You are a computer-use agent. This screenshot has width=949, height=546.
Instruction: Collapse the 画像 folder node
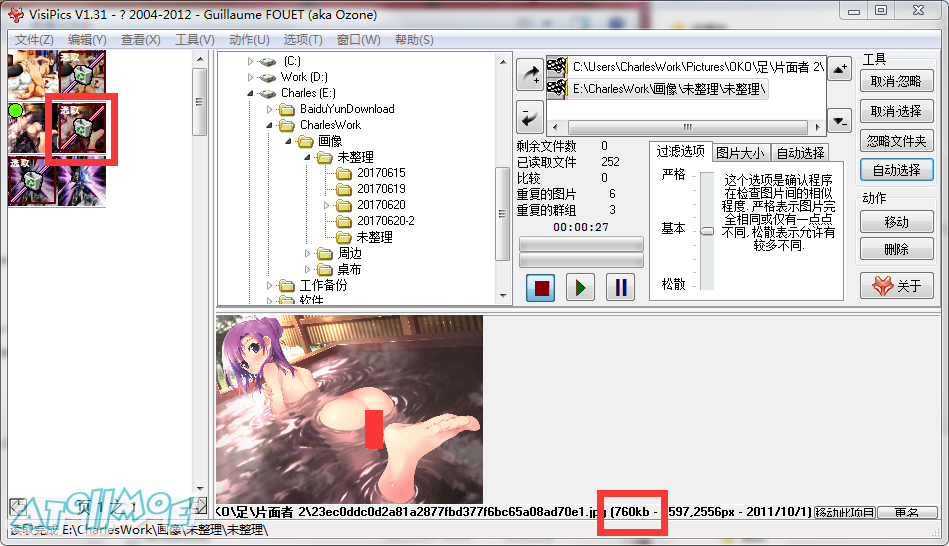click(288, 141)
